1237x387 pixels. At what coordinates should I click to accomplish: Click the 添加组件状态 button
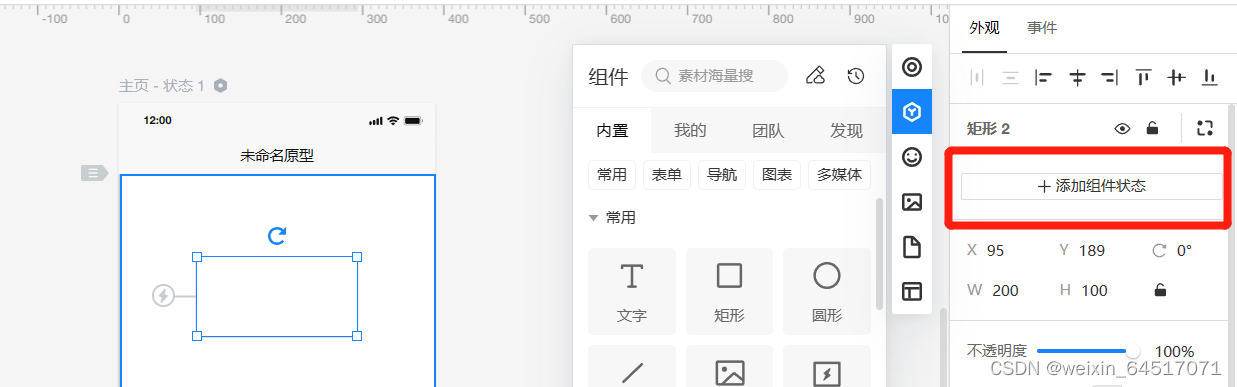click(x=1092, y=186)
